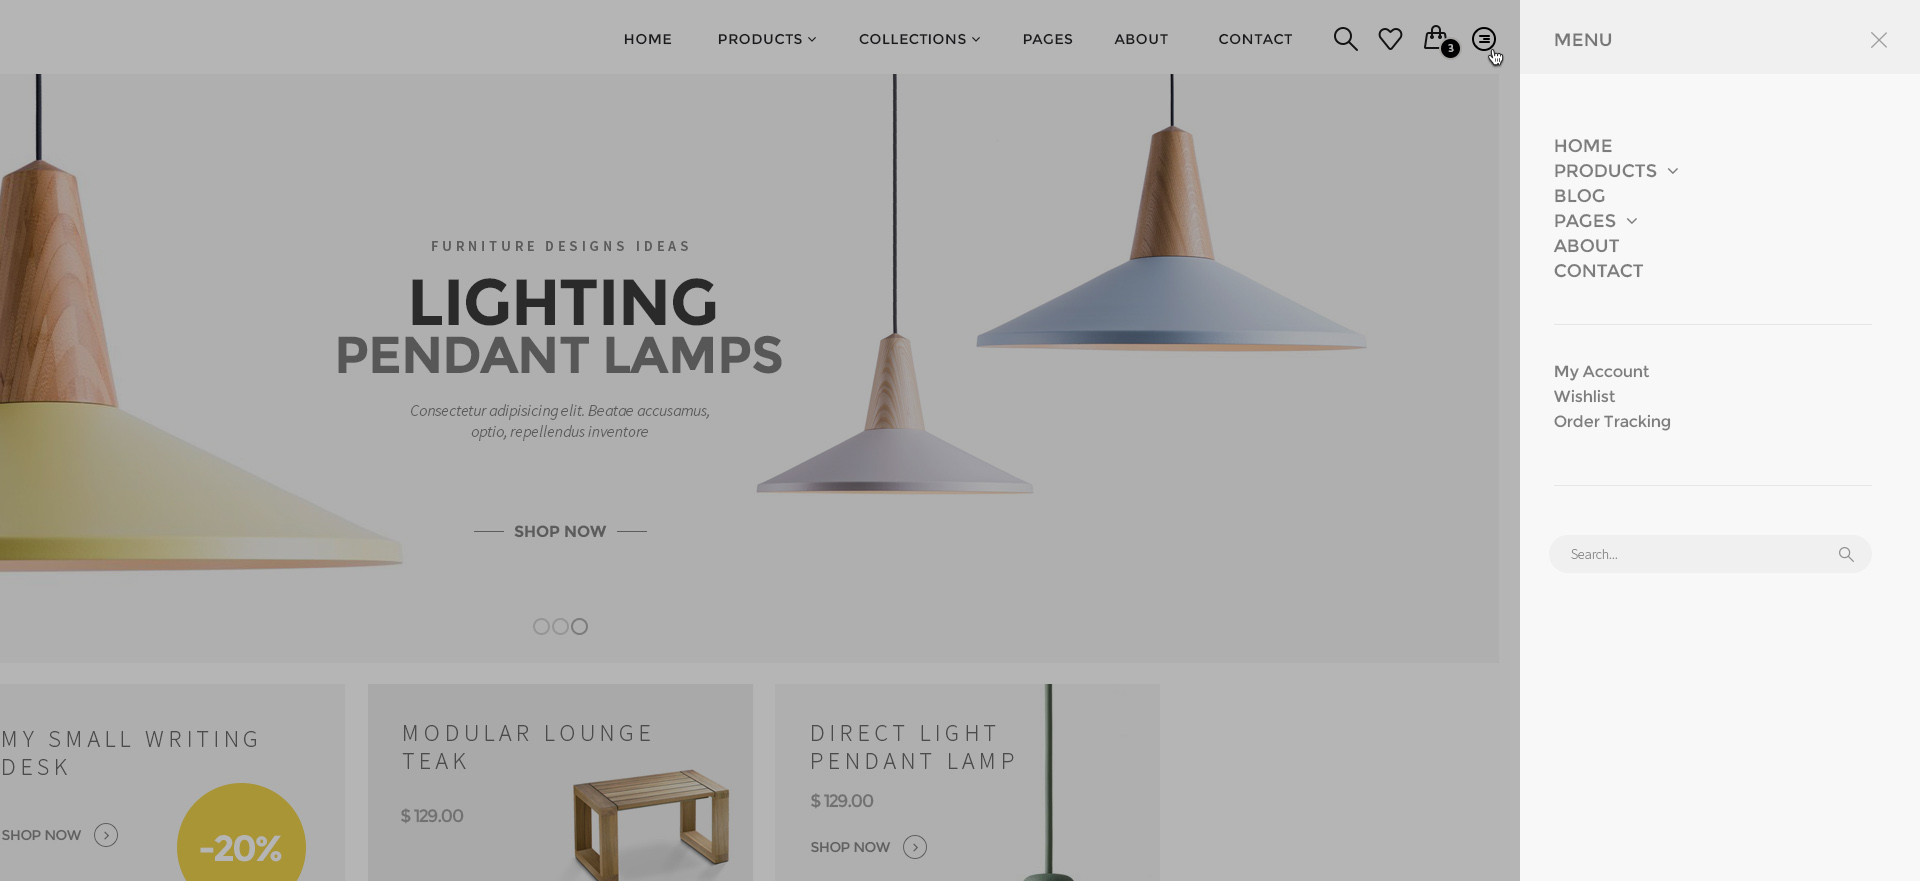
Task: Expand PRODUCTS dropdown in top navigation
Action: point(767,39)
